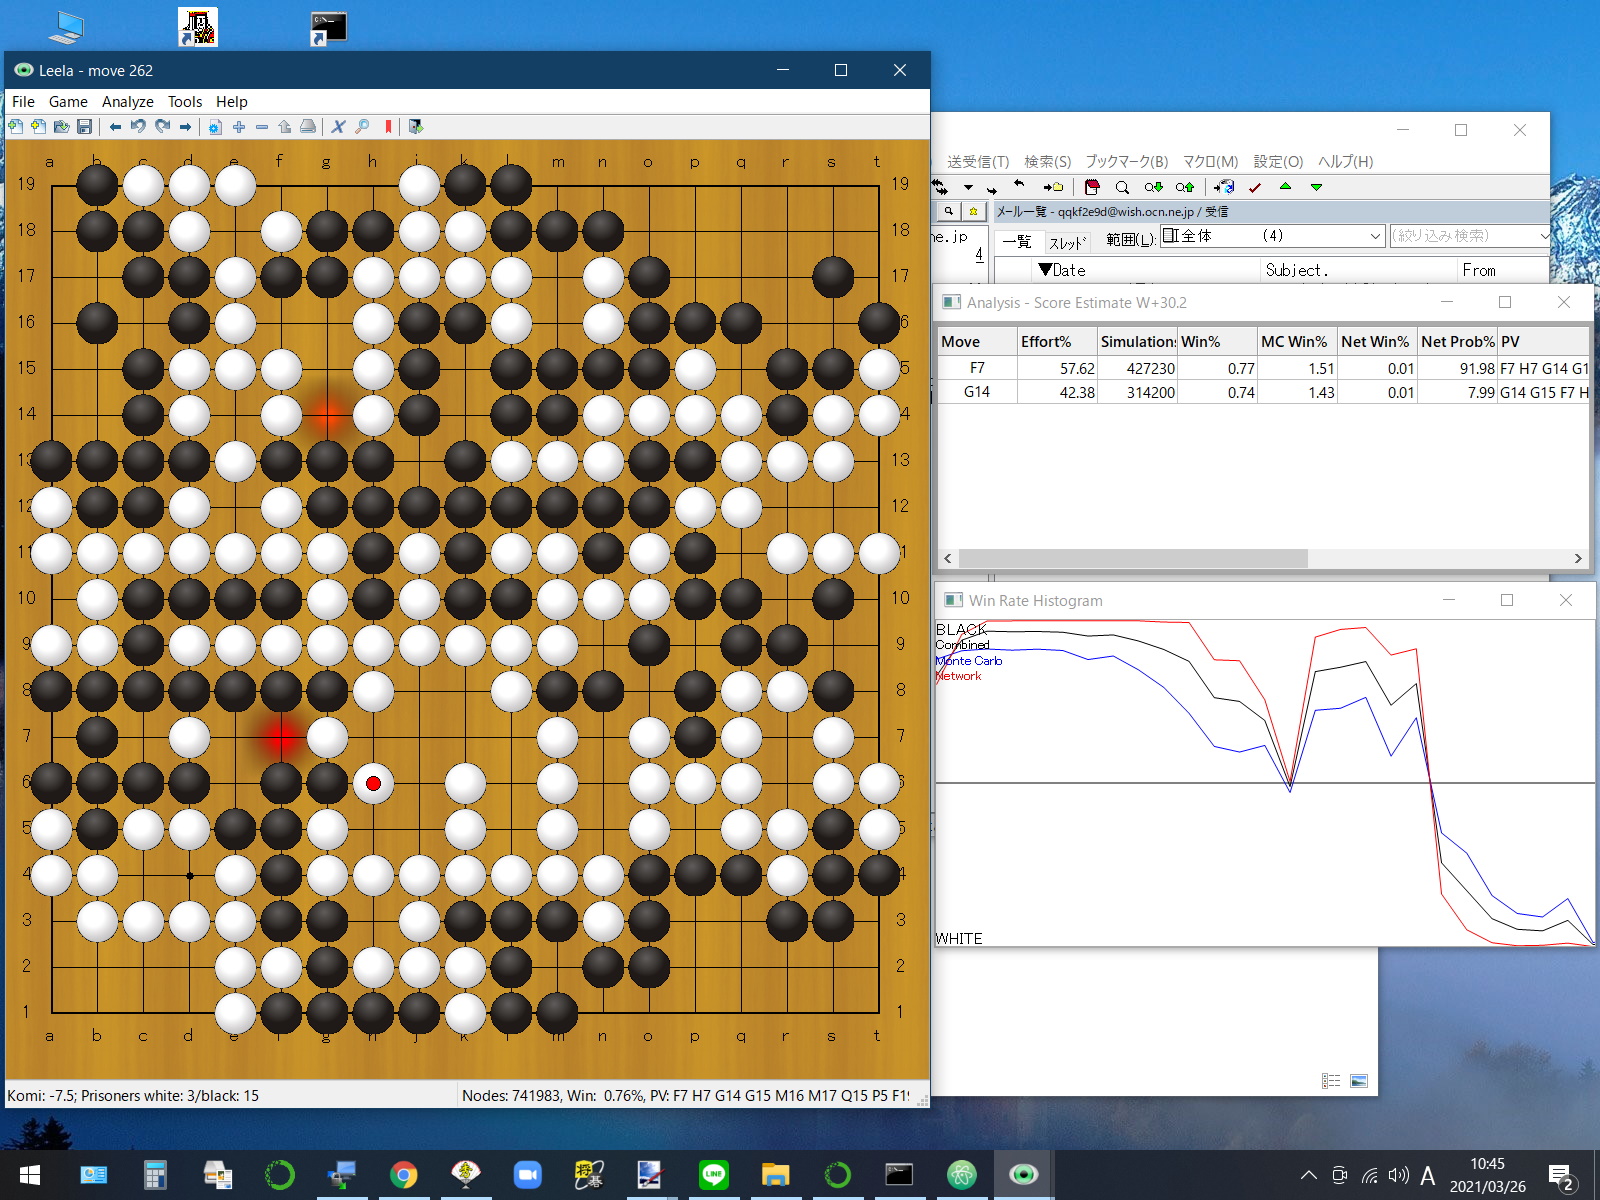Click the Open game folder icon
The height and width of the screenshot is (1200, 1600).
(62, 127)
